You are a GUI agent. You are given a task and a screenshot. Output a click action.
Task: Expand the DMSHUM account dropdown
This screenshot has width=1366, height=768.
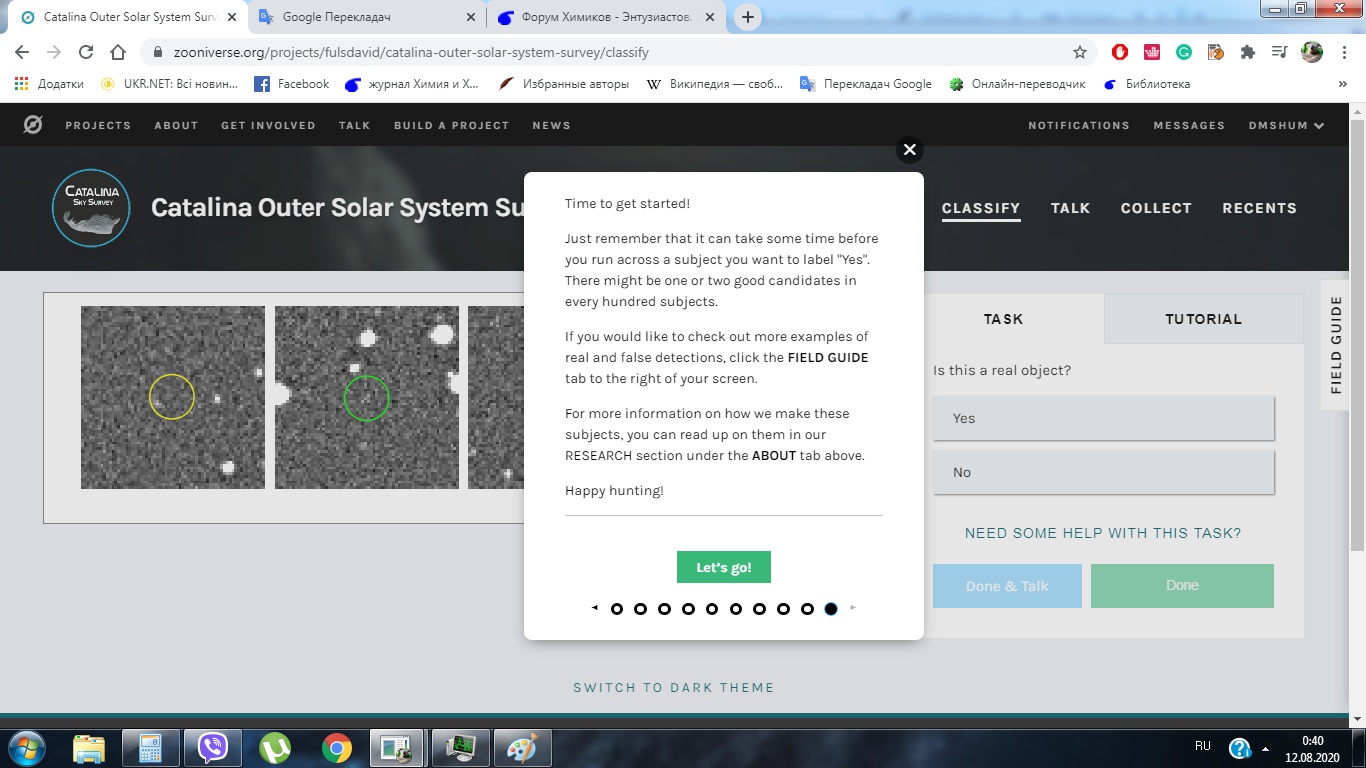pos(1286,125)
